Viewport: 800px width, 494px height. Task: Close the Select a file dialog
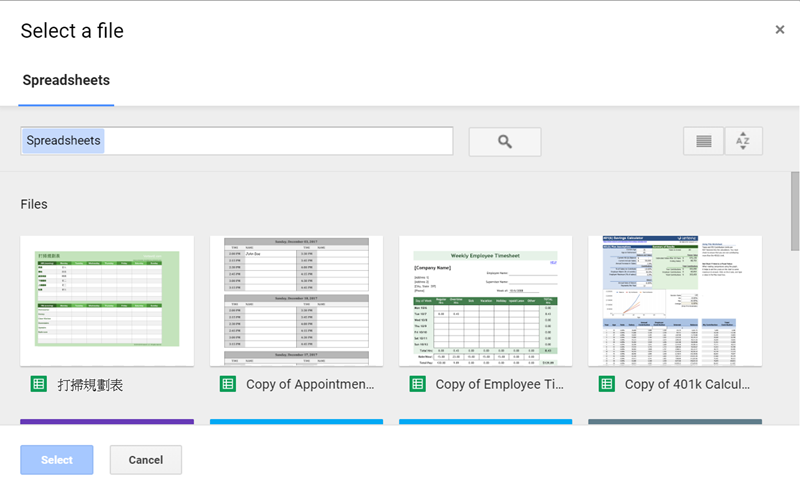pos(780,30)
